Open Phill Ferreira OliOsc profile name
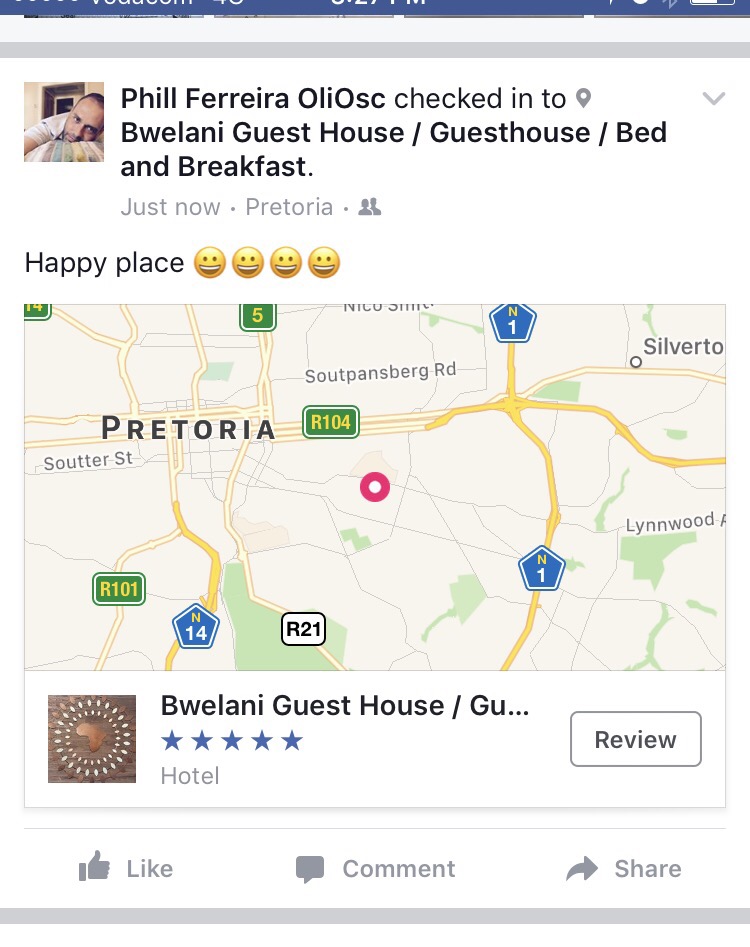This screenshot has width=750, height=947. pos(253,99)
